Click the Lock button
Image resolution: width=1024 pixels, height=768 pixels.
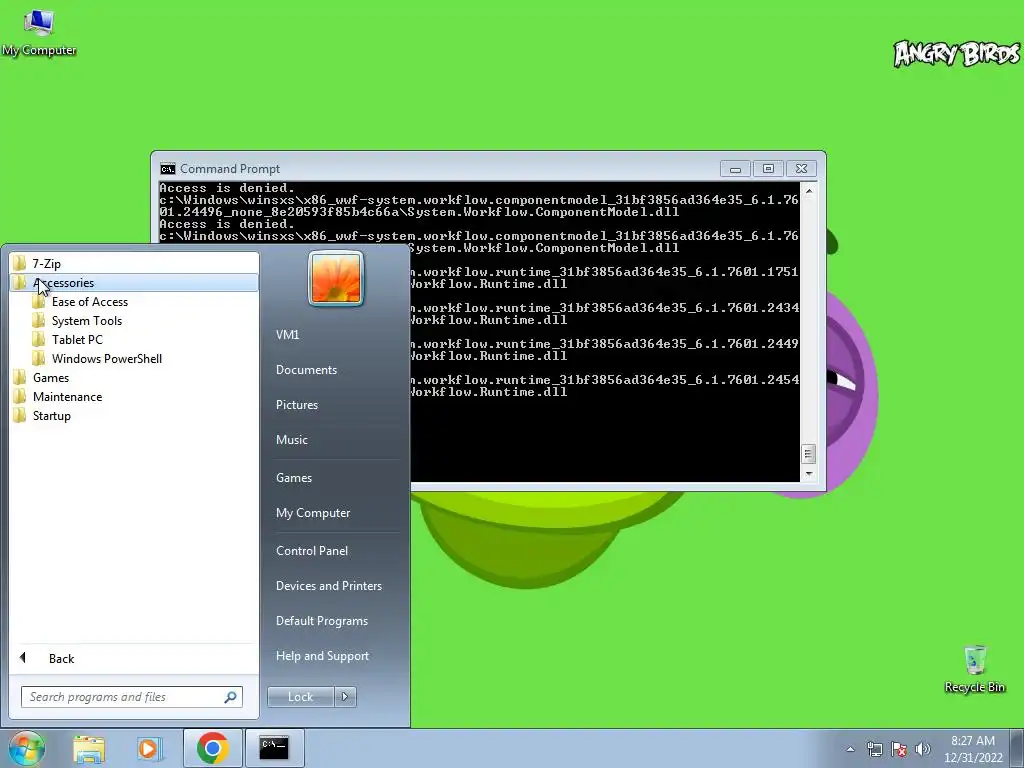coord(300,697)
